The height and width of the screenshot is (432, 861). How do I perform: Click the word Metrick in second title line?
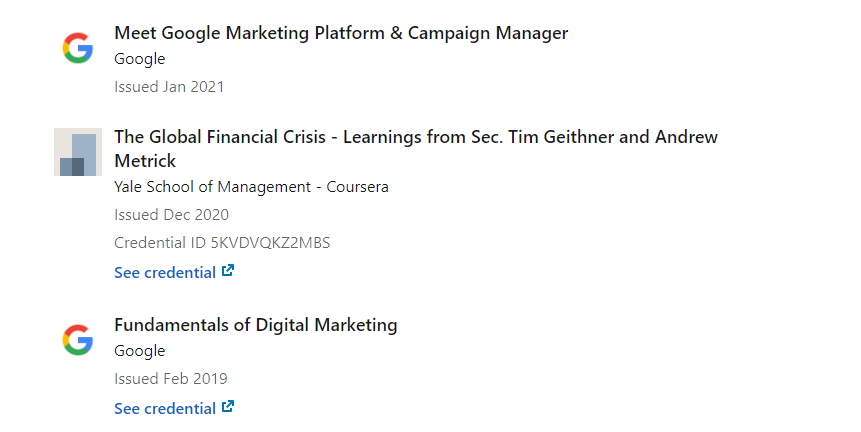145,161
